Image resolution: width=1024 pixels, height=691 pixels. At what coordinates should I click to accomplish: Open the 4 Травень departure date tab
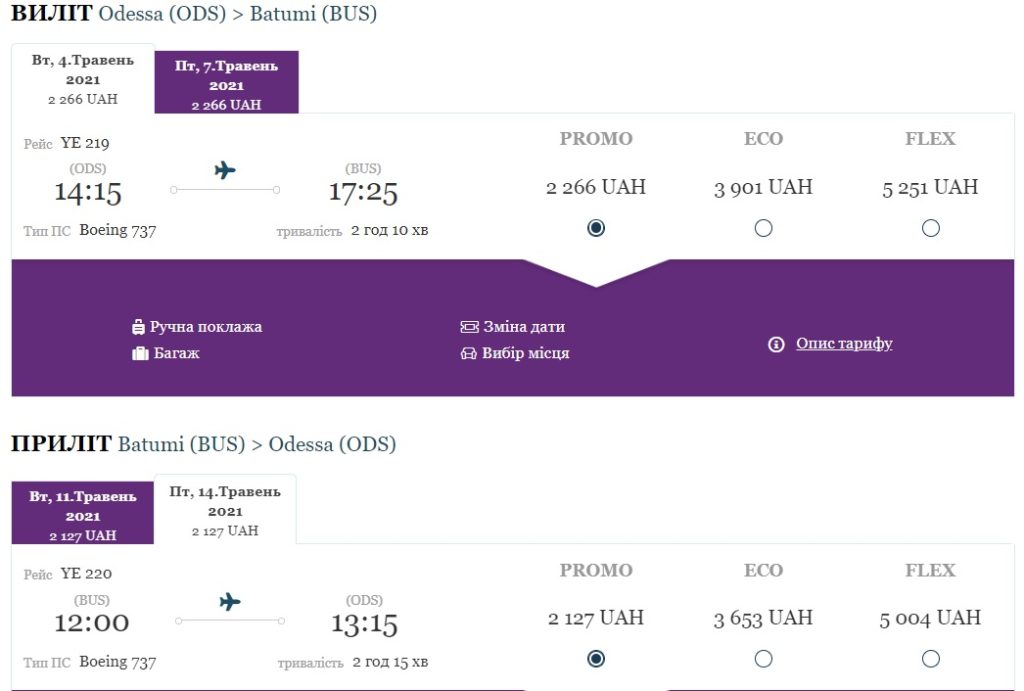[x=82, y=78]
